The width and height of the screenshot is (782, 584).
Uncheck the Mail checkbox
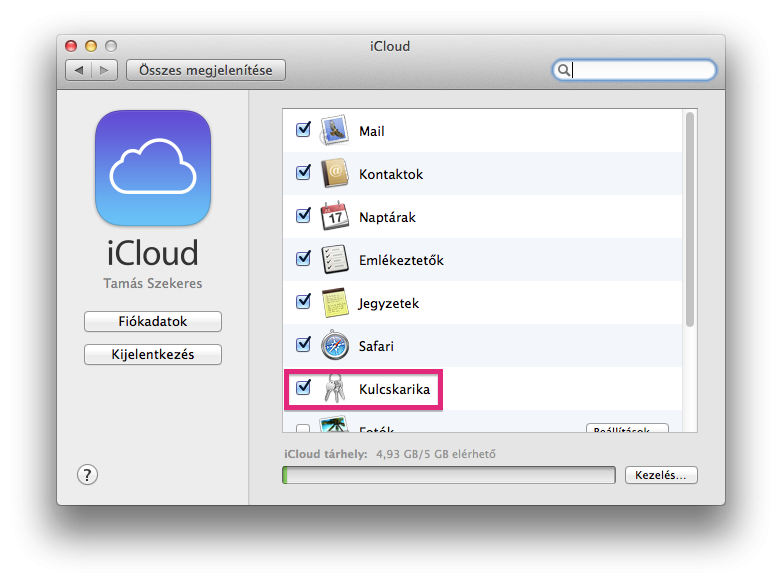coord(303,130)
